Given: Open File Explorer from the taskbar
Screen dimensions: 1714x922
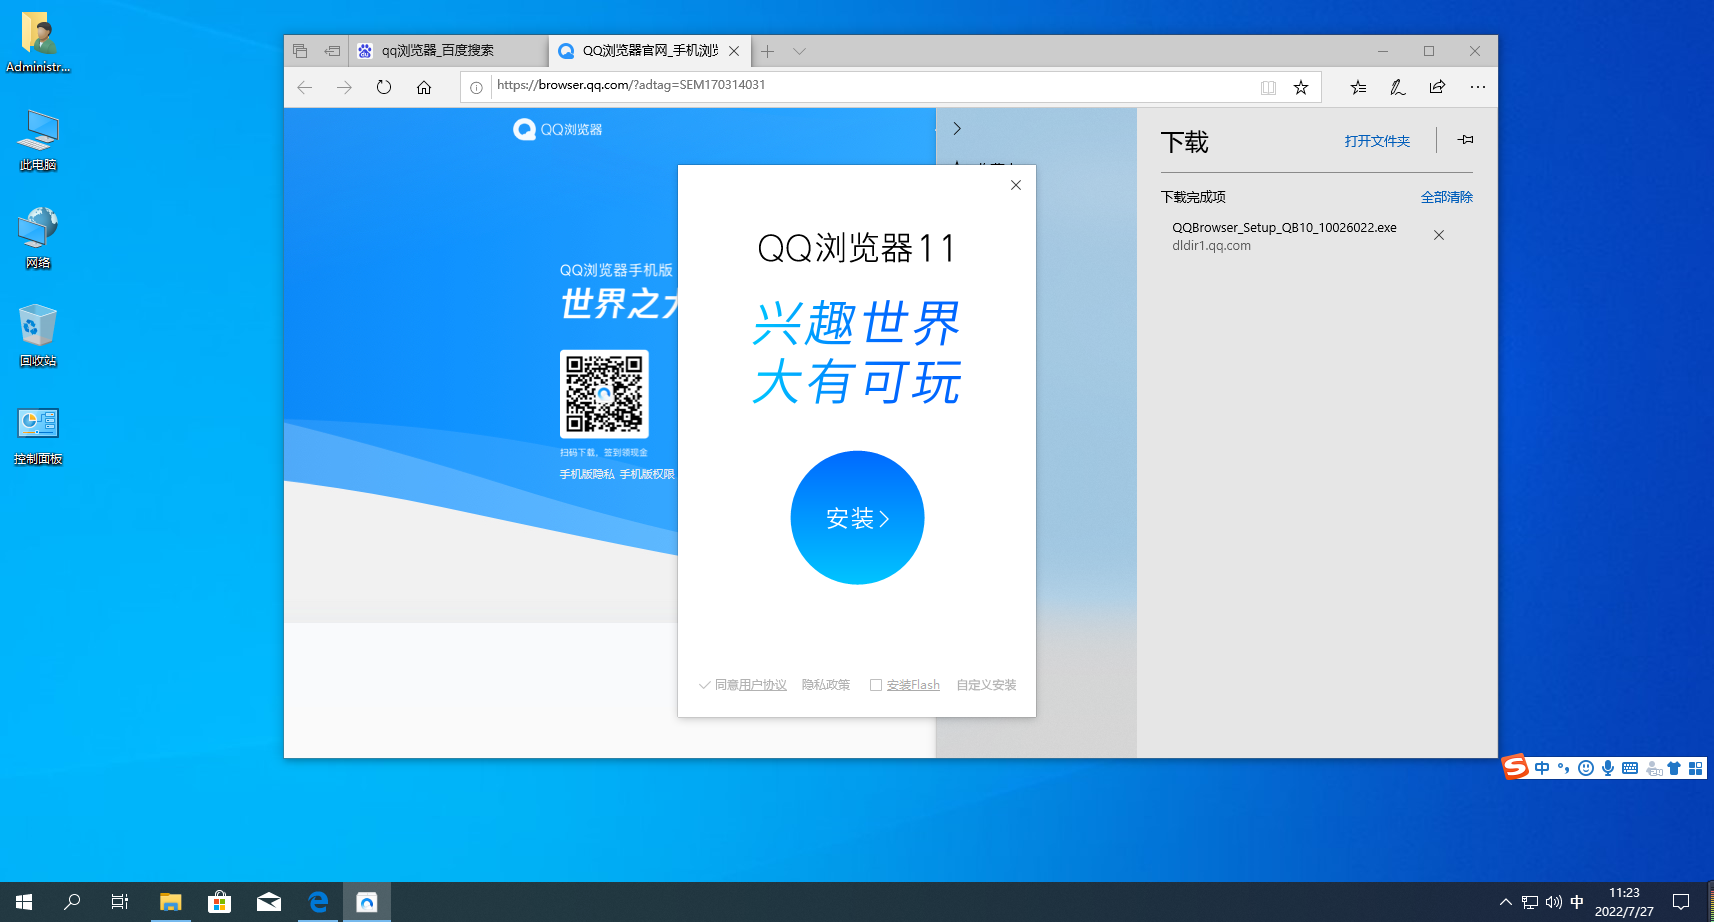Looking at the screenshot, I should pos(170,902).
